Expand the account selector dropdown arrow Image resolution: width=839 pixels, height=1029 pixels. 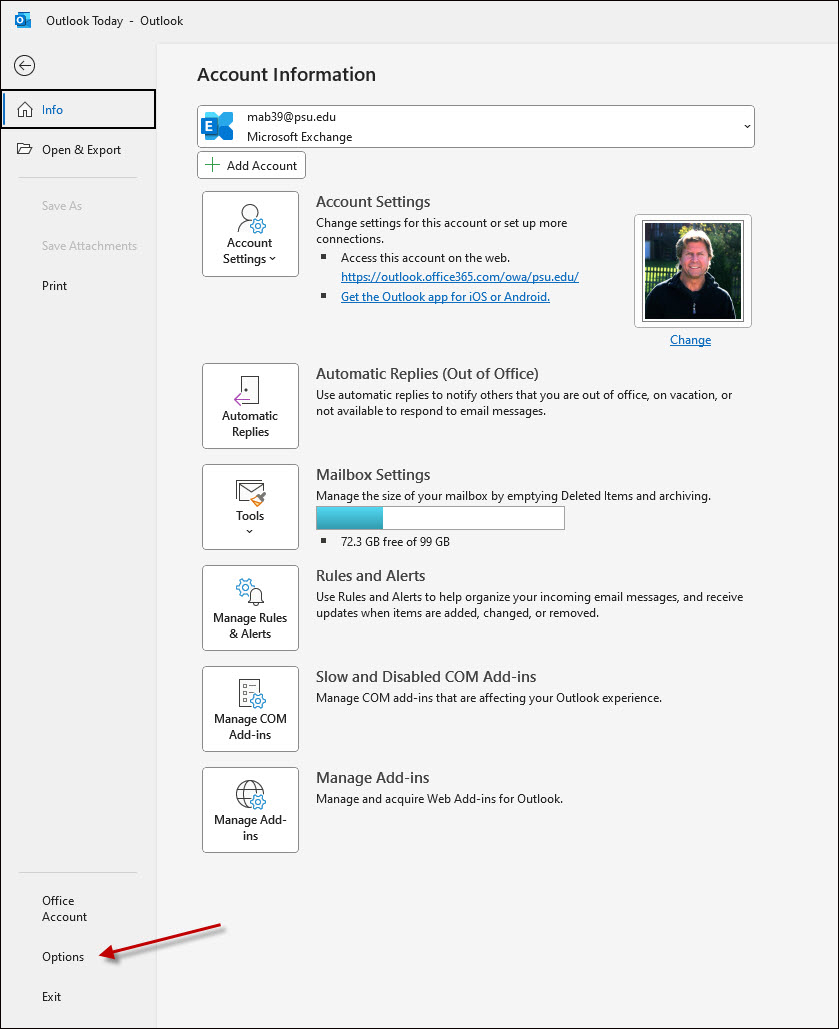(746, 127)
